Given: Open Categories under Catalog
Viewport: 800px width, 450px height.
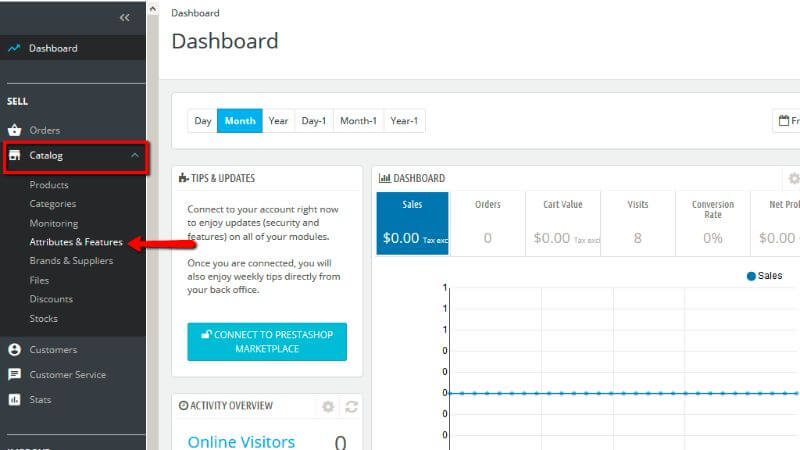Looking at the screenshot, I should click(x=53, y=204).
